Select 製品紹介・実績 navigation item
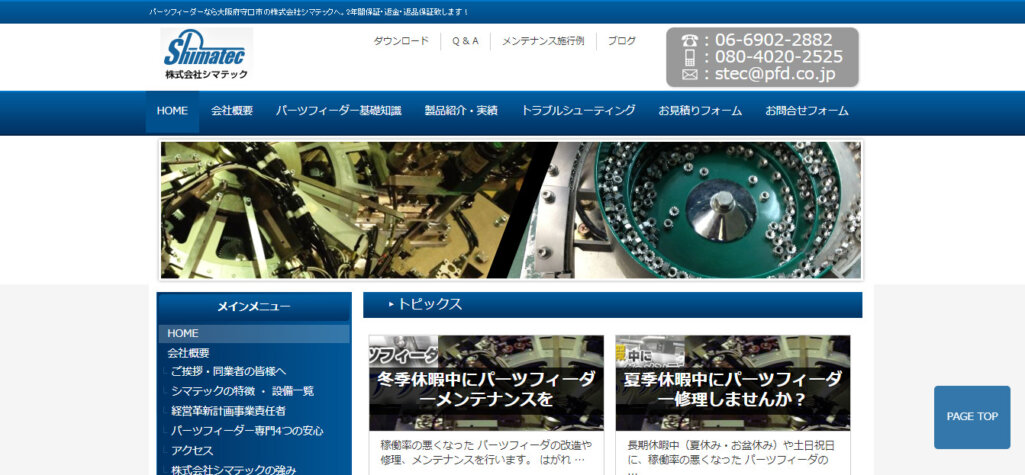Image resolution: width=1025 pixels, height=475 pixels. click(461, 111)
